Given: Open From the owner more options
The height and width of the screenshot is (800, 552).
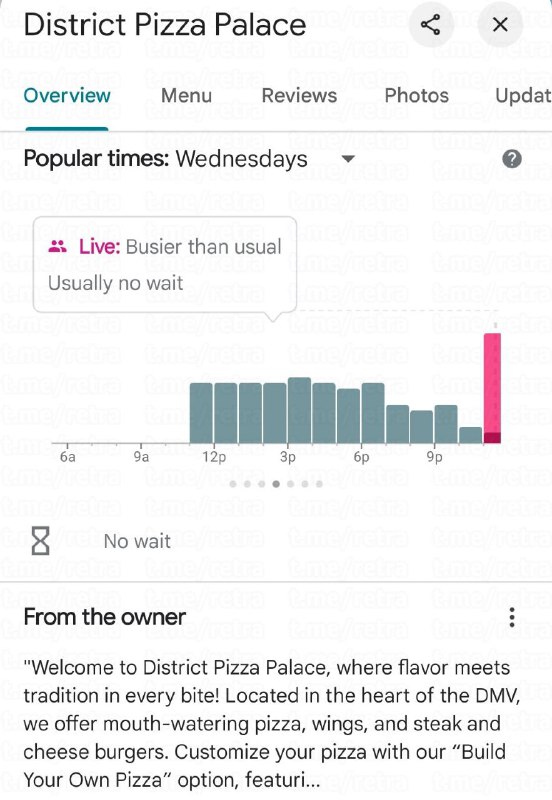Looking at the screenshot, I should [x=512, y=617].
